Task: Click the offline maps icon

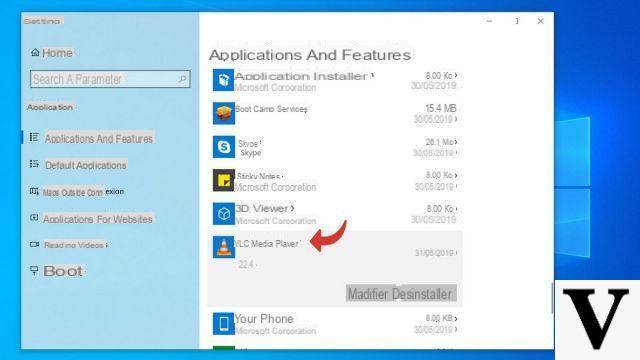Action: tap(34, 191)
